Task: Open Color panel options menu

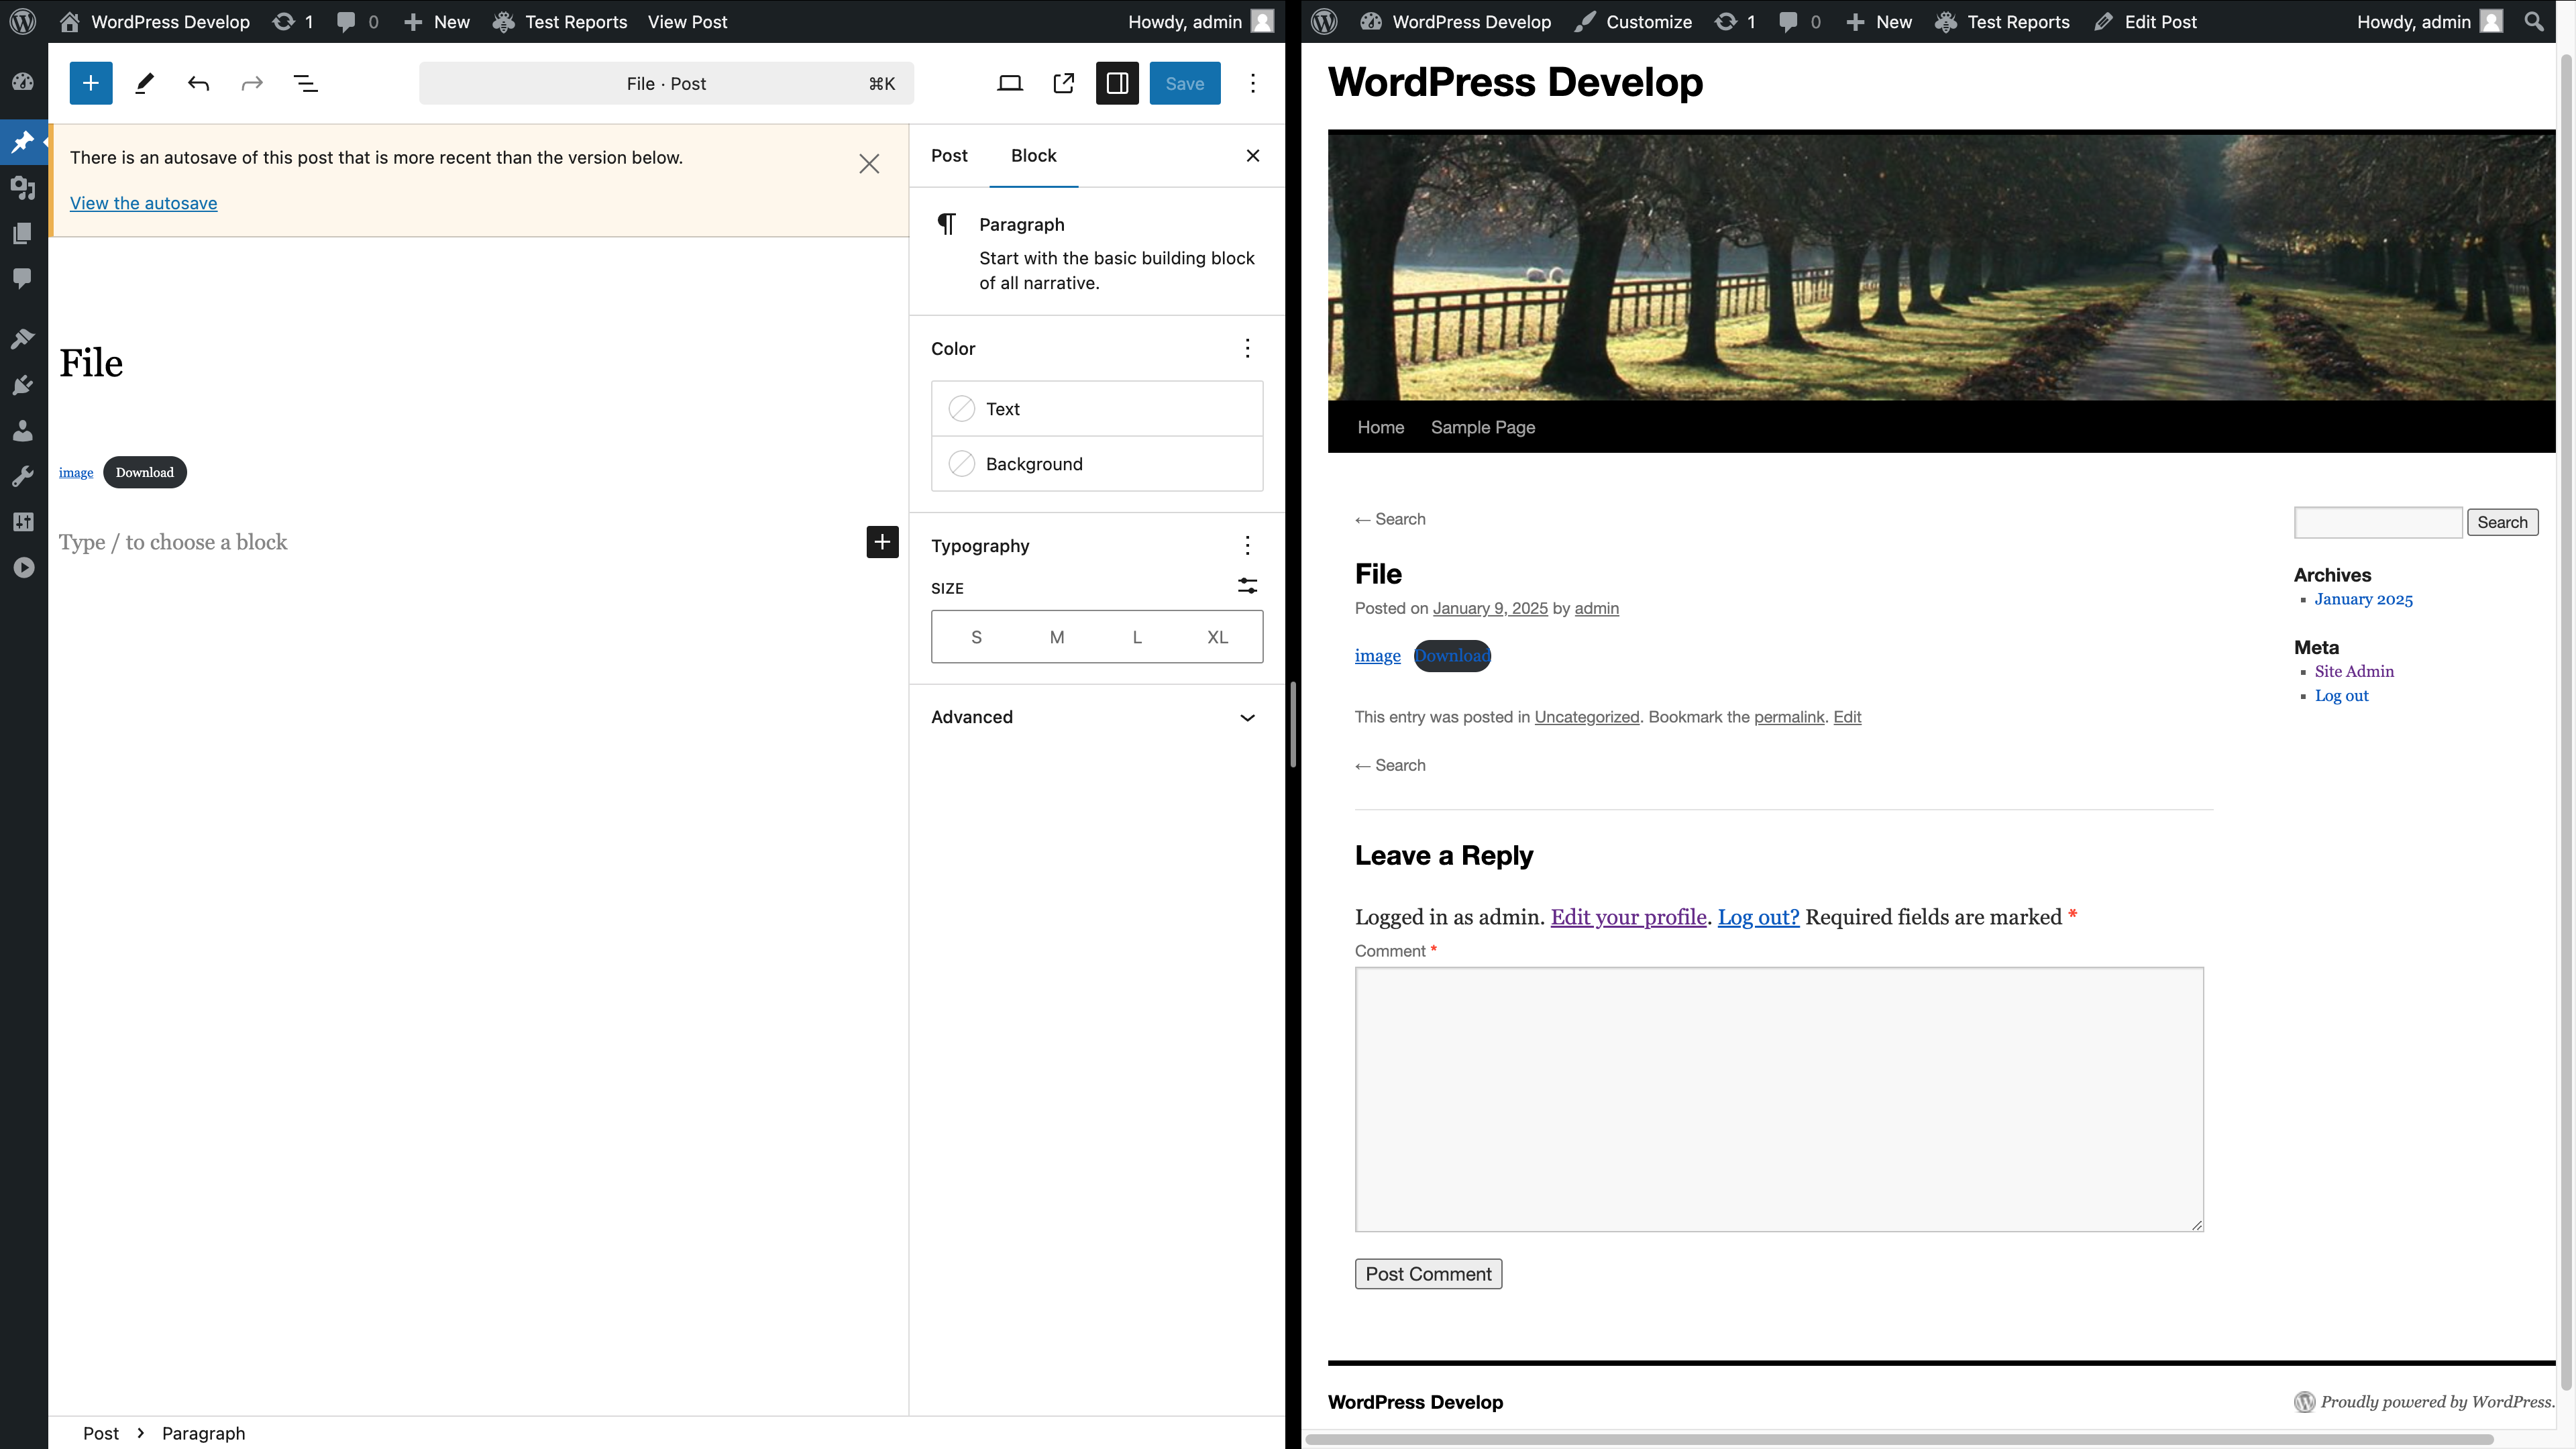Action: point(1247,348)
